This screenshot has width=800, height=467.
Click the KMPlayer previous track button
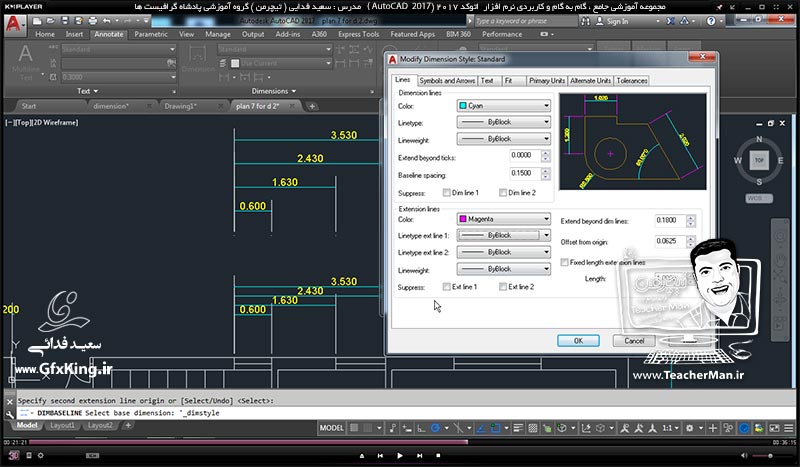point(380,455)
